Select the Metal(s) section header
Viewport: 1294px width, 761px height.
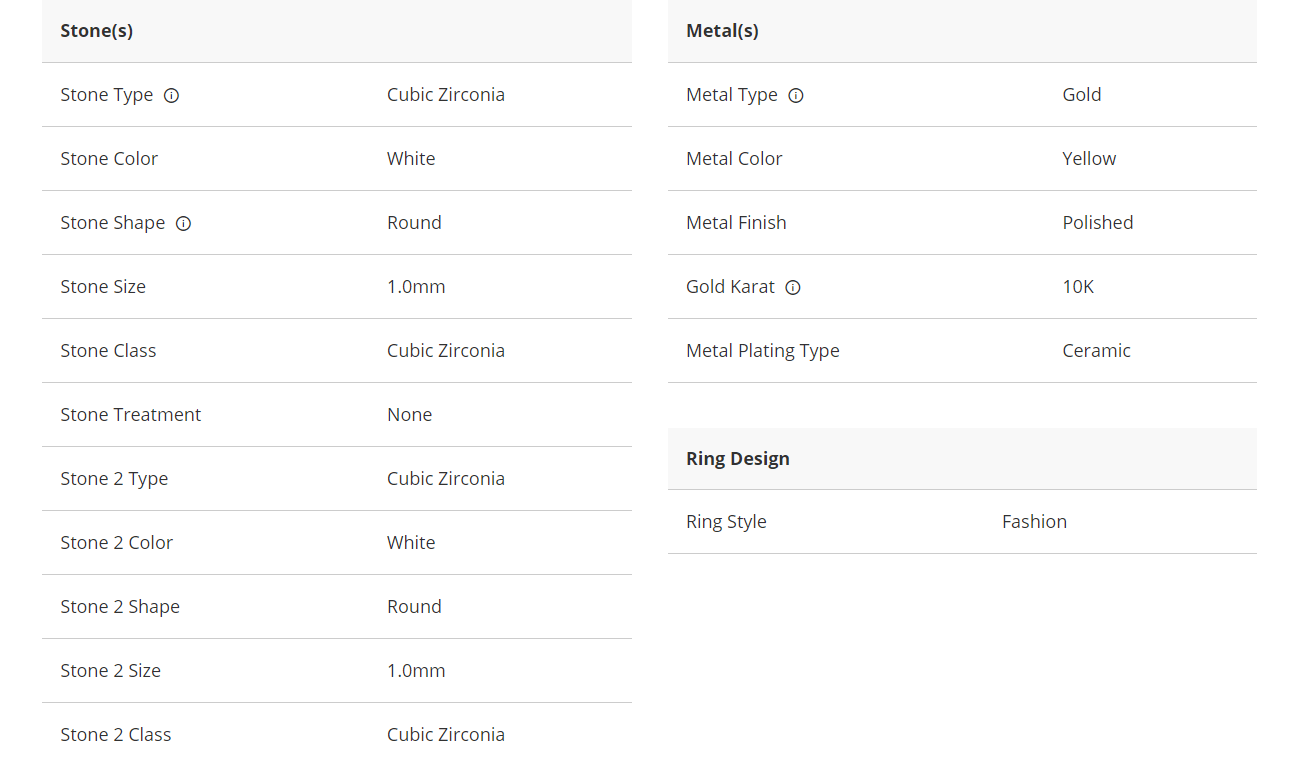722,31
